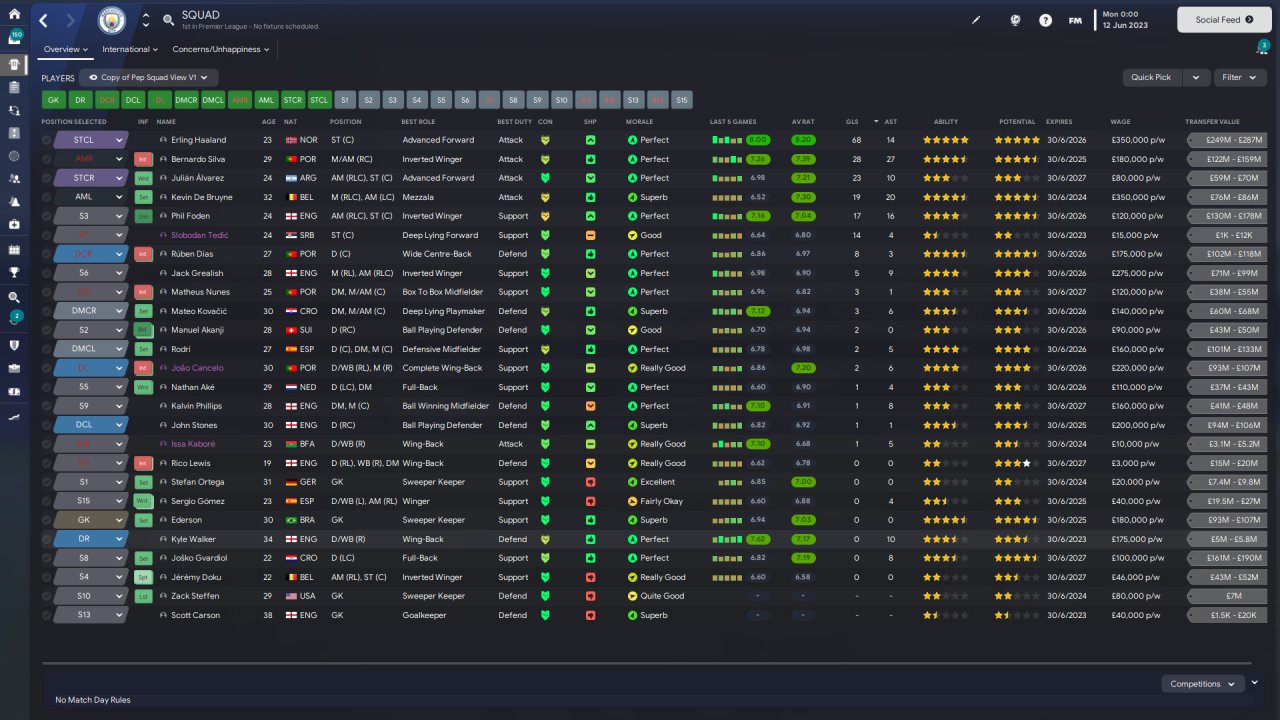Select the S1 substitute chip
The height and width of the screenshot is (720, 1280).
pyautogui.click(x=344, y=100)
